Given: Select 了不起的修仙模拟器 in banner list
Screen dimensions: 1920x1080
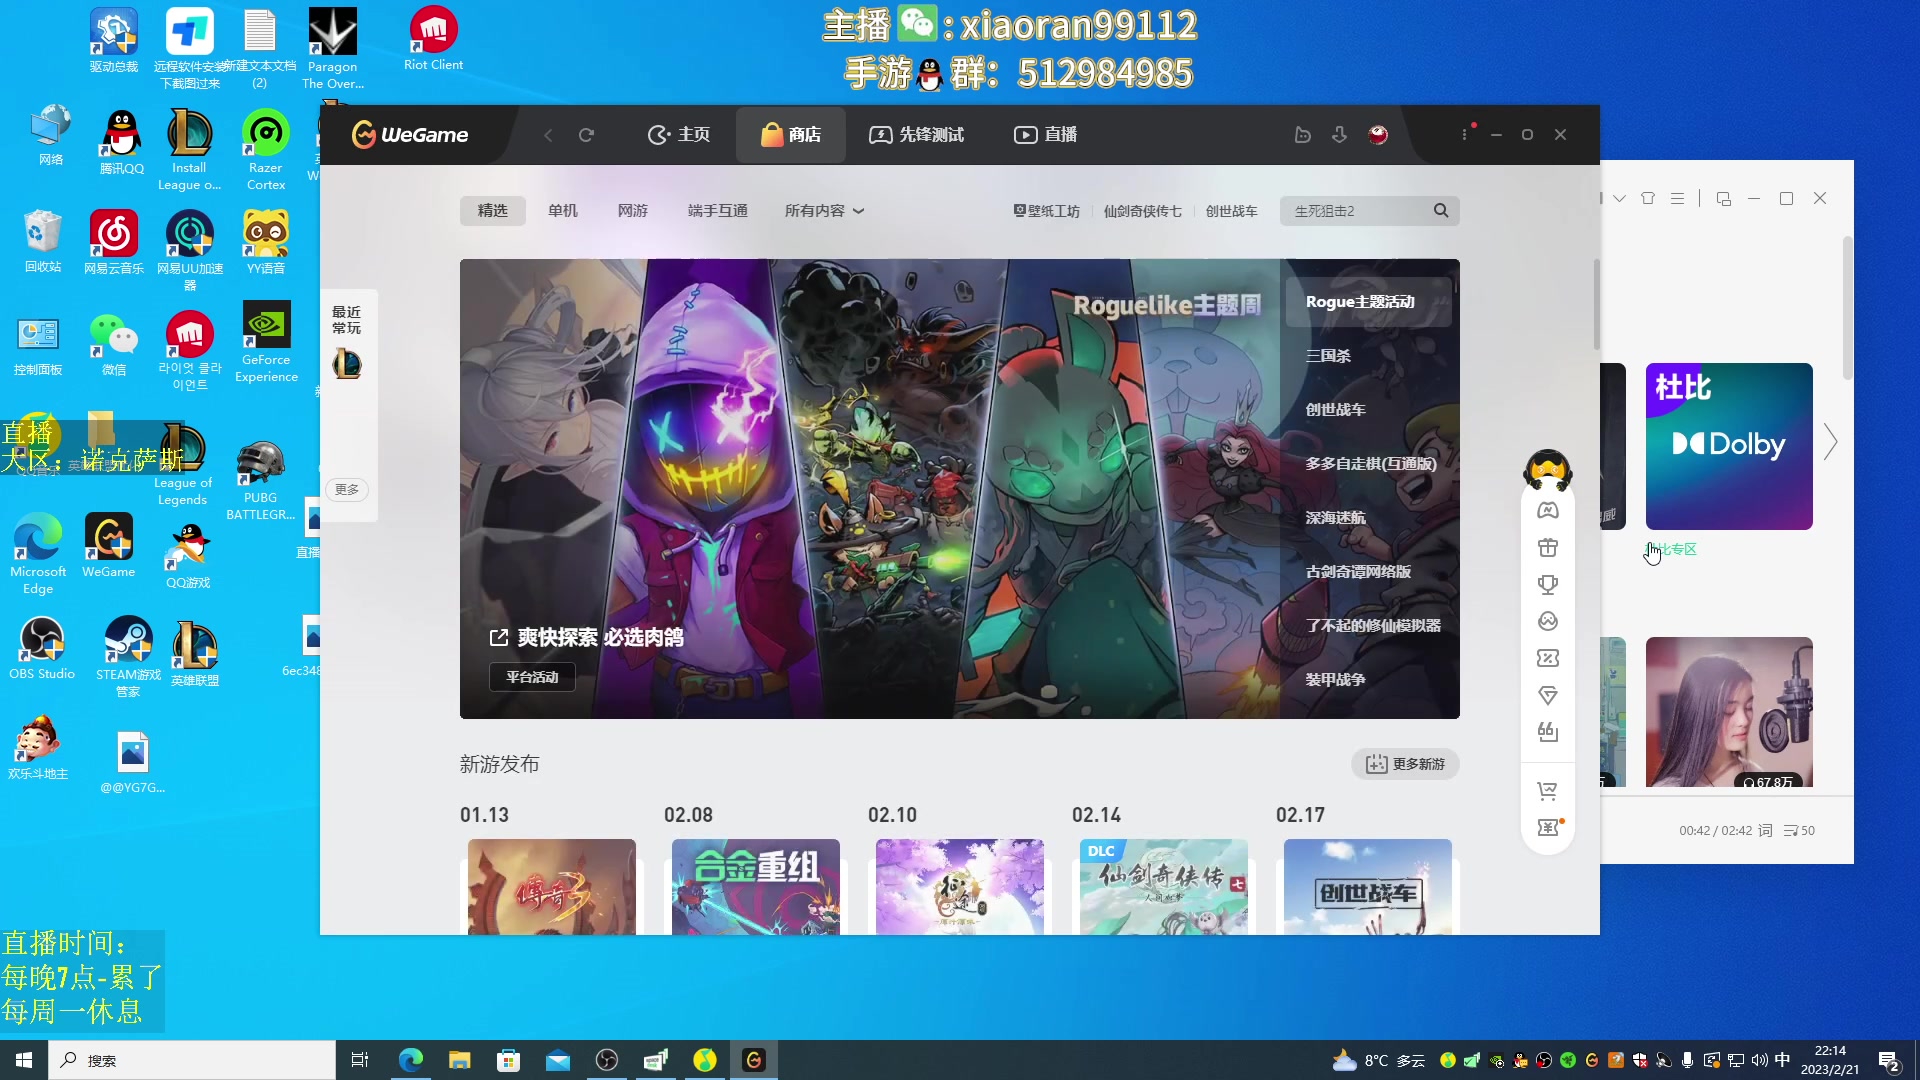Looking at the screenshot, I should [1373, 626].
